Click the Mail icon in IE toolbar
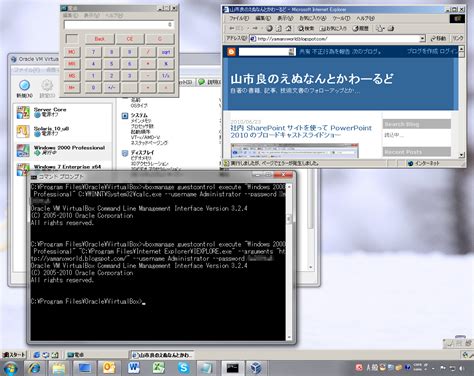474x376 pixels. (380, 29)
